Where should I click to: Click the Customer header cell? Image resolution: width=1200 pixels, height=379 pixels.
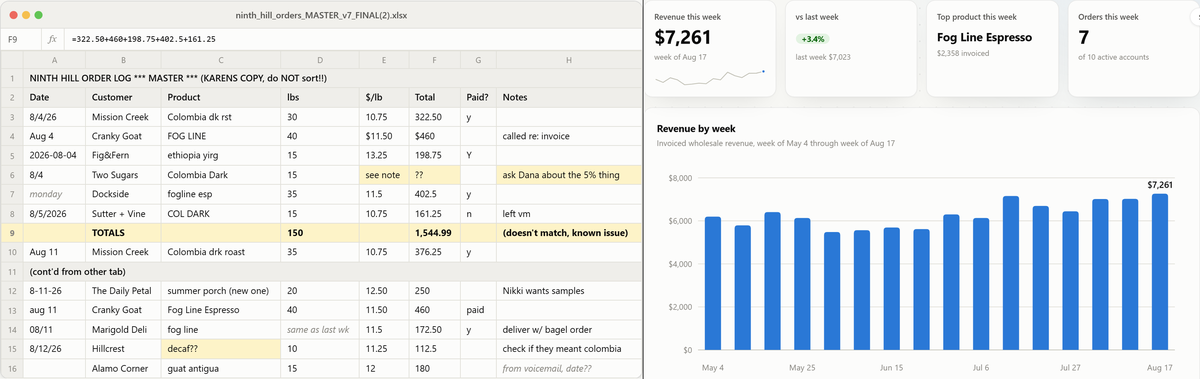point(124,97)
